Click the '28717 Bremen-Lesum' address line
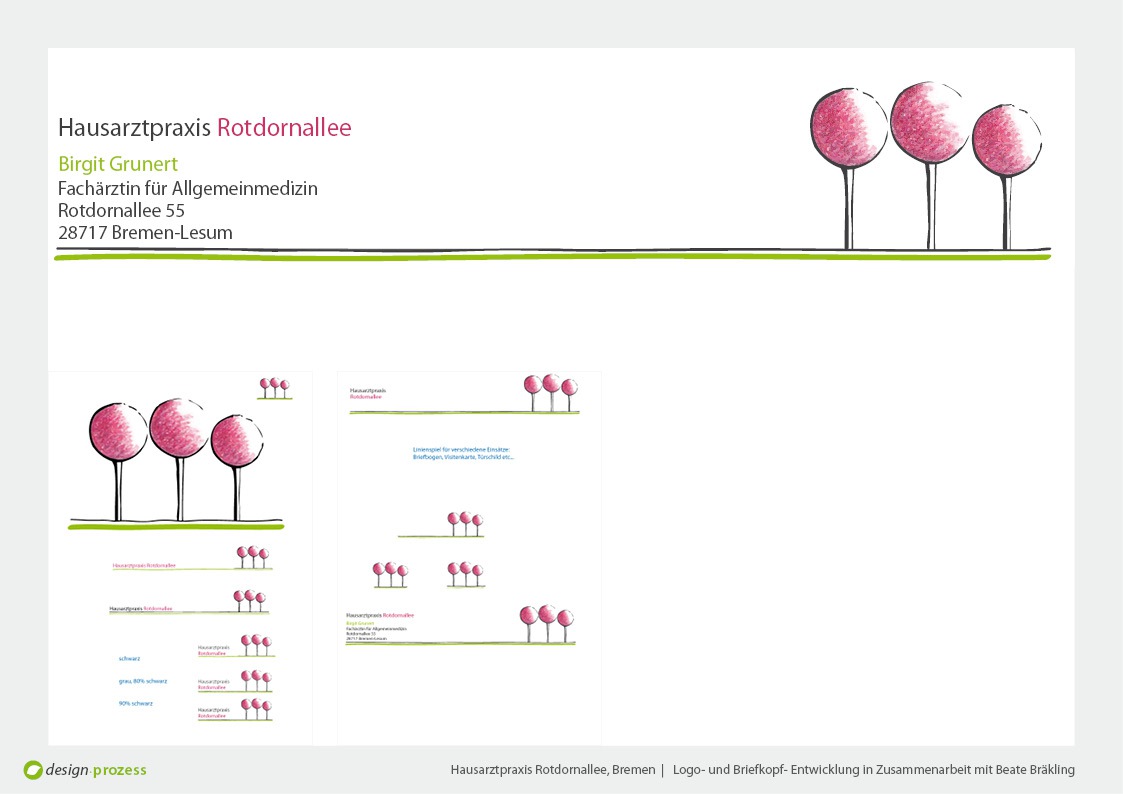 pyautogui.click(x=145, y=233)
